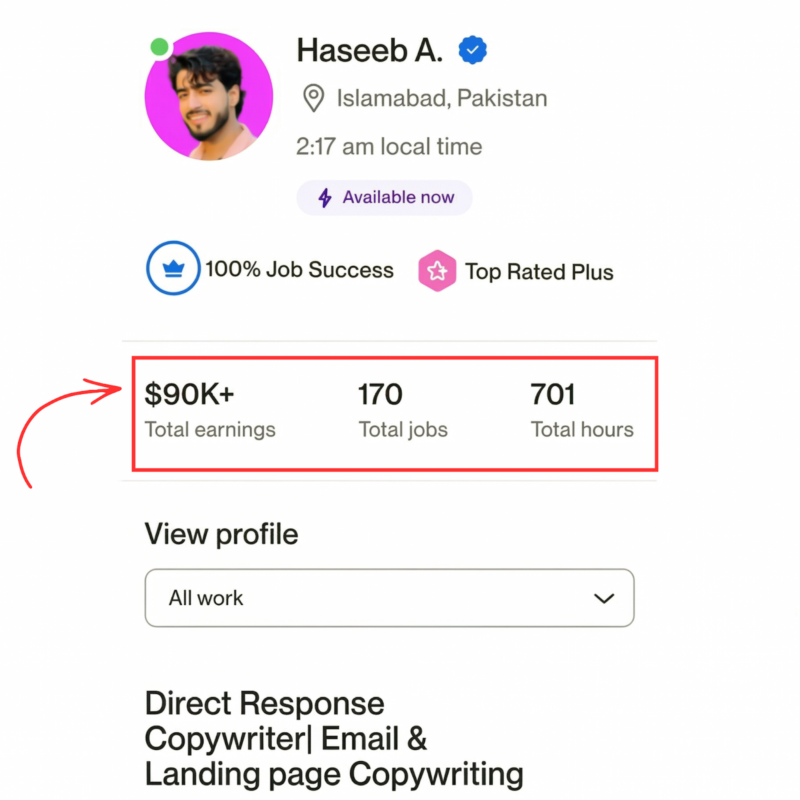This screenshot has width=800, height=800.
Task: Click the location pin icon
Action: click(314, 98)
